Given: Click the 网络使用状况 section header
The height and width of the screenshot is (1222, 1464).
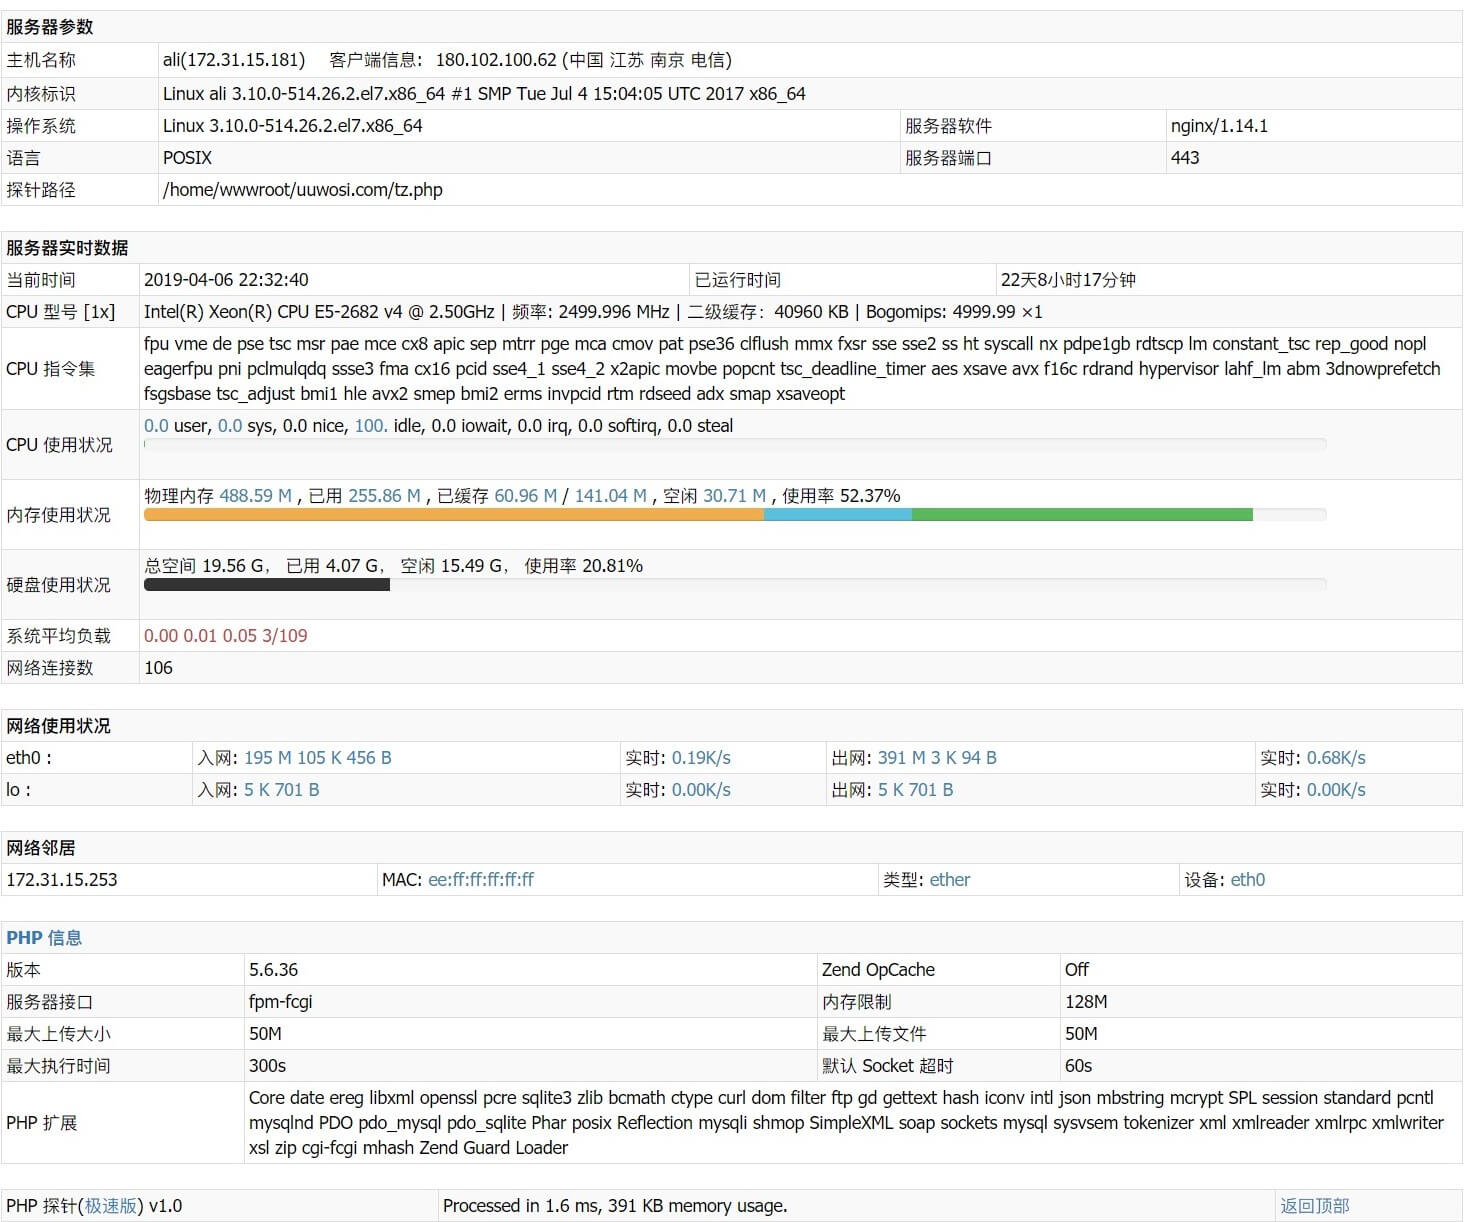Looking at the screenshot, I should click(58, 726).
